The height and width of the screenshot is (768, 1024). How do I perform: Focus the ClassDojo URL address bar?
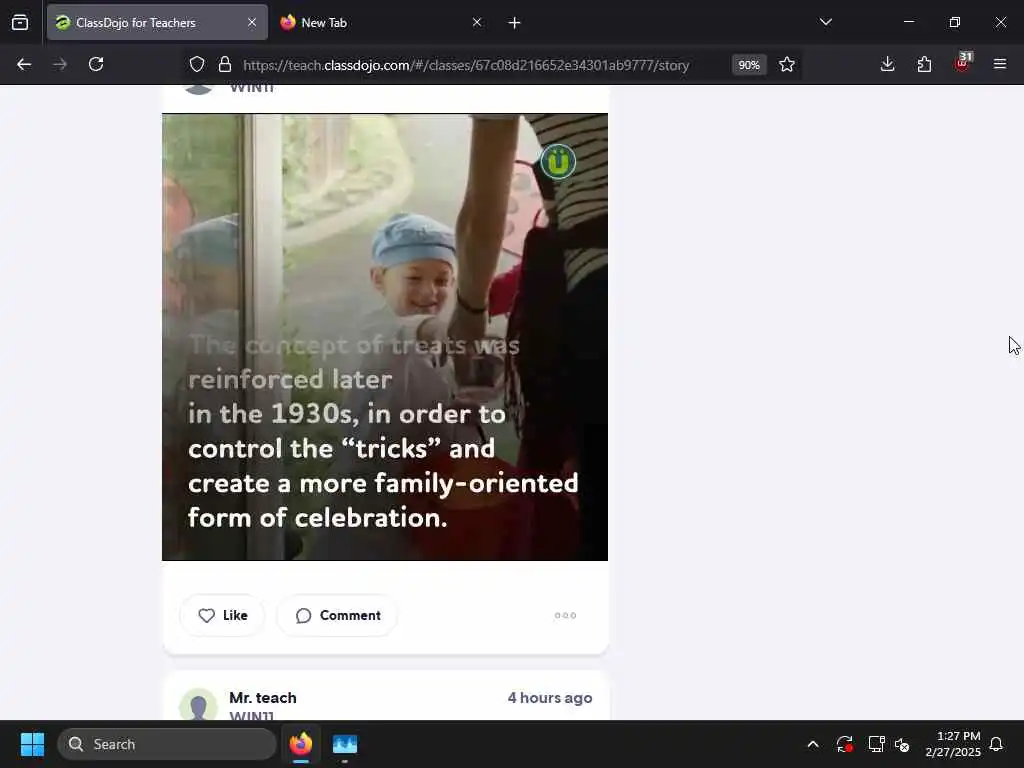[466, 65]
